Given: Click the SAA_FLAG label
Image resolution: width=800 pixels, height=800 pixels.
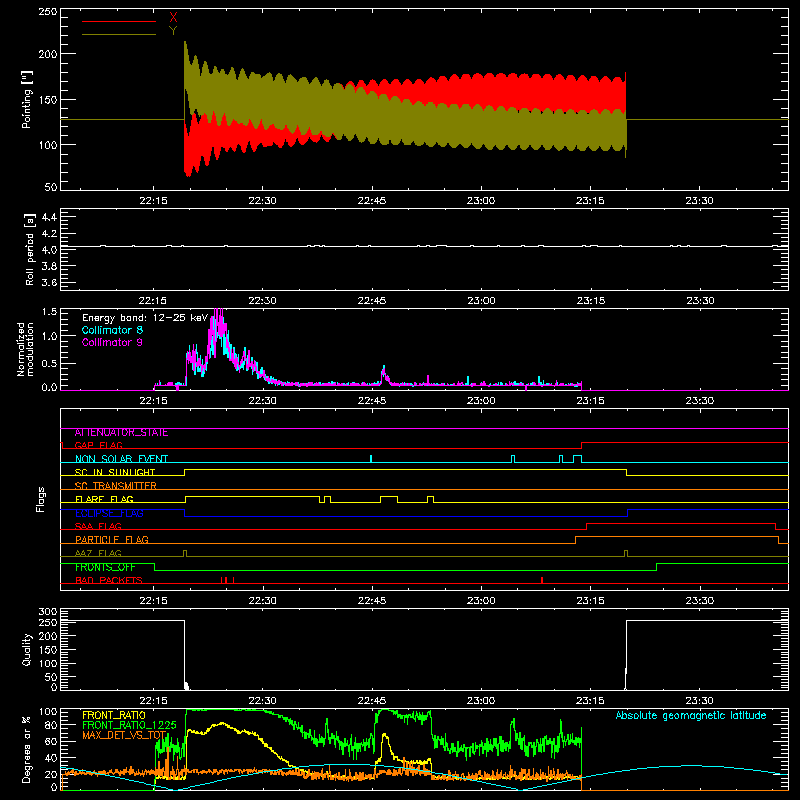Looking at the screenshot, I should coord(98,526).
